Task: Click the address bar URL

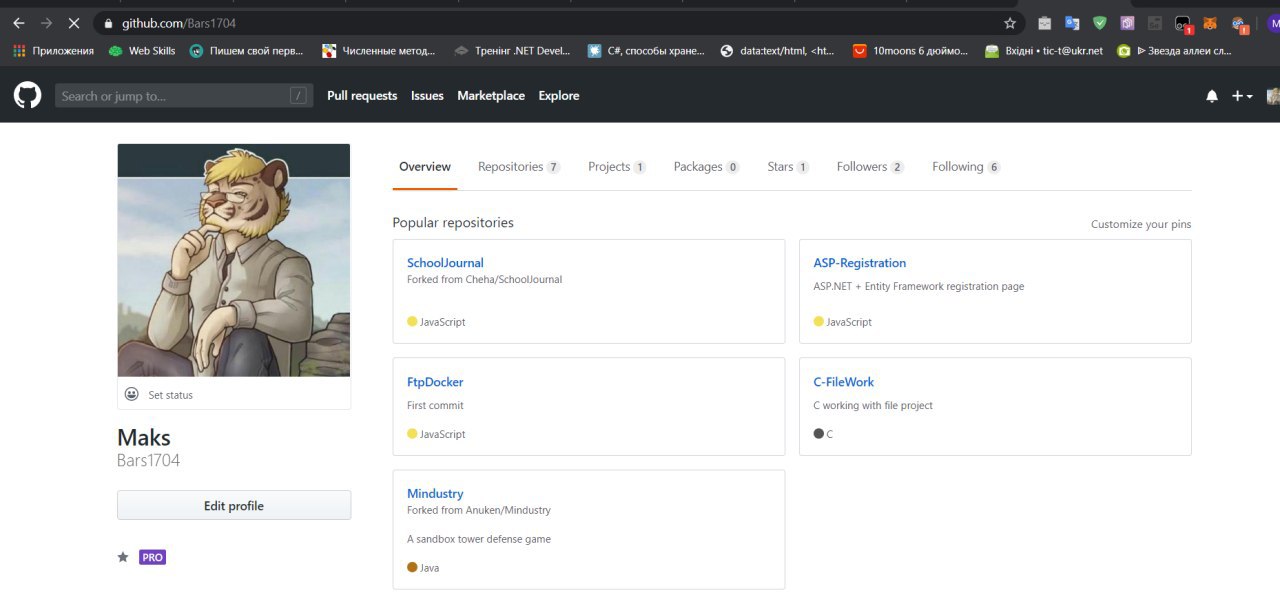Action: (x=179, y=22)
